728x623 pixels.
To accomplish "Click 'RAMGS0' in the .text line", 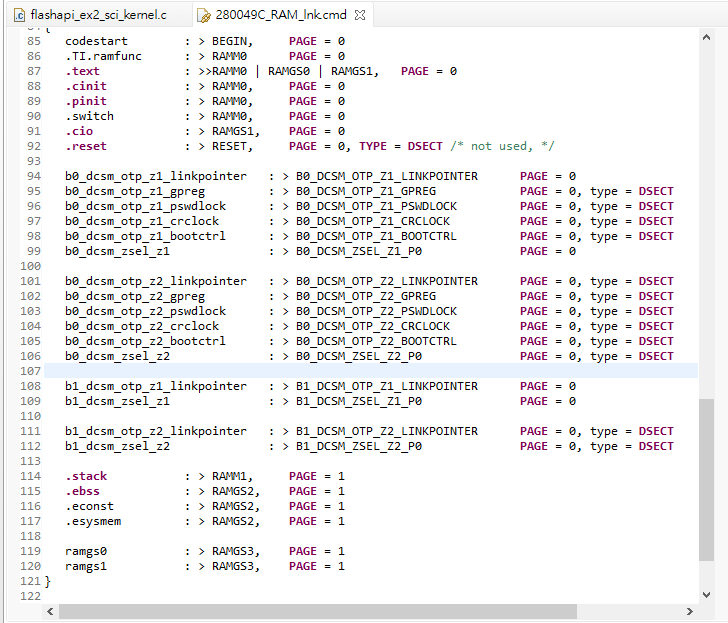I will (289, 71).
